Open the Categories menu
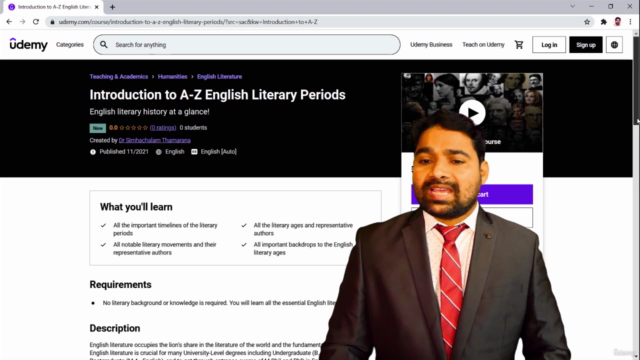Screen dimensions: 640x360 click(x=70, y=44)
